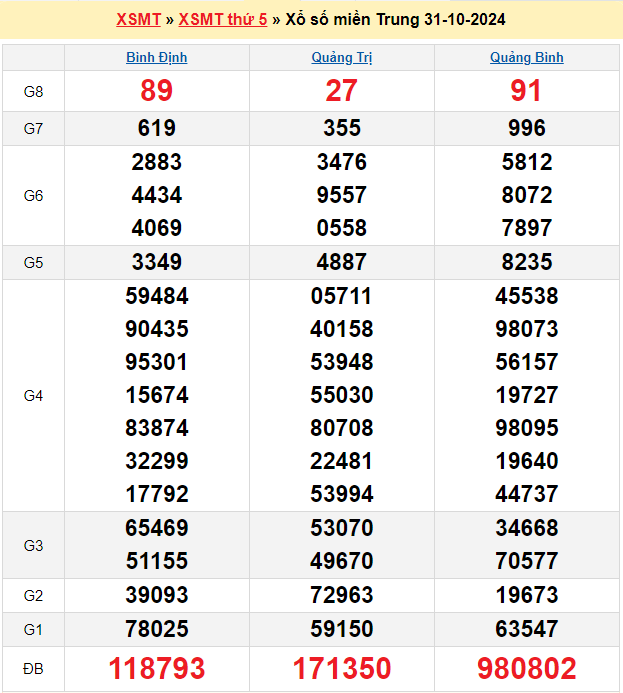
Task: Click the G8 row label
Action: click(x=33, y=91)
